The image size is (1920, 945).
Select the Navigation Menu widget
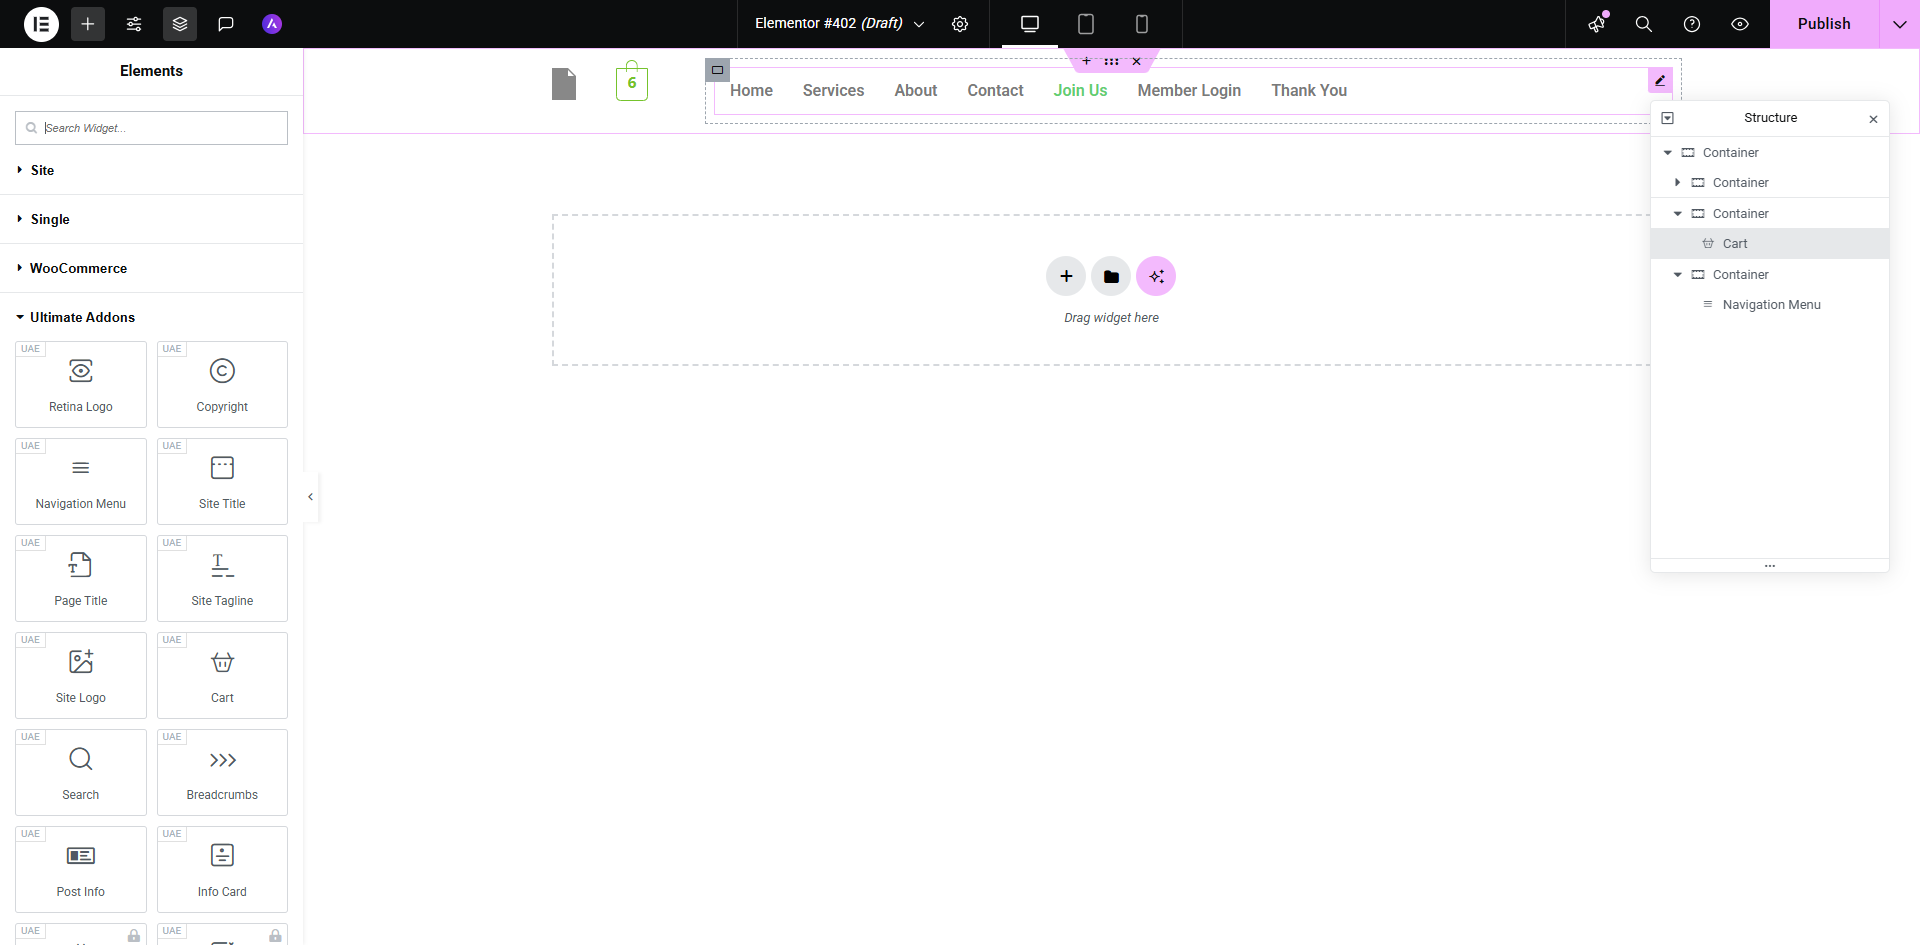80,481
